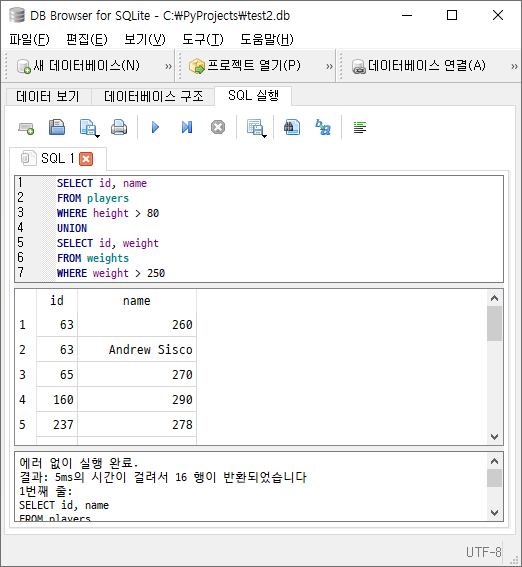Close the SQL 1 tab
Image resolution: width=522 pixels, height=567 pixels.
[x=86, y=159]
